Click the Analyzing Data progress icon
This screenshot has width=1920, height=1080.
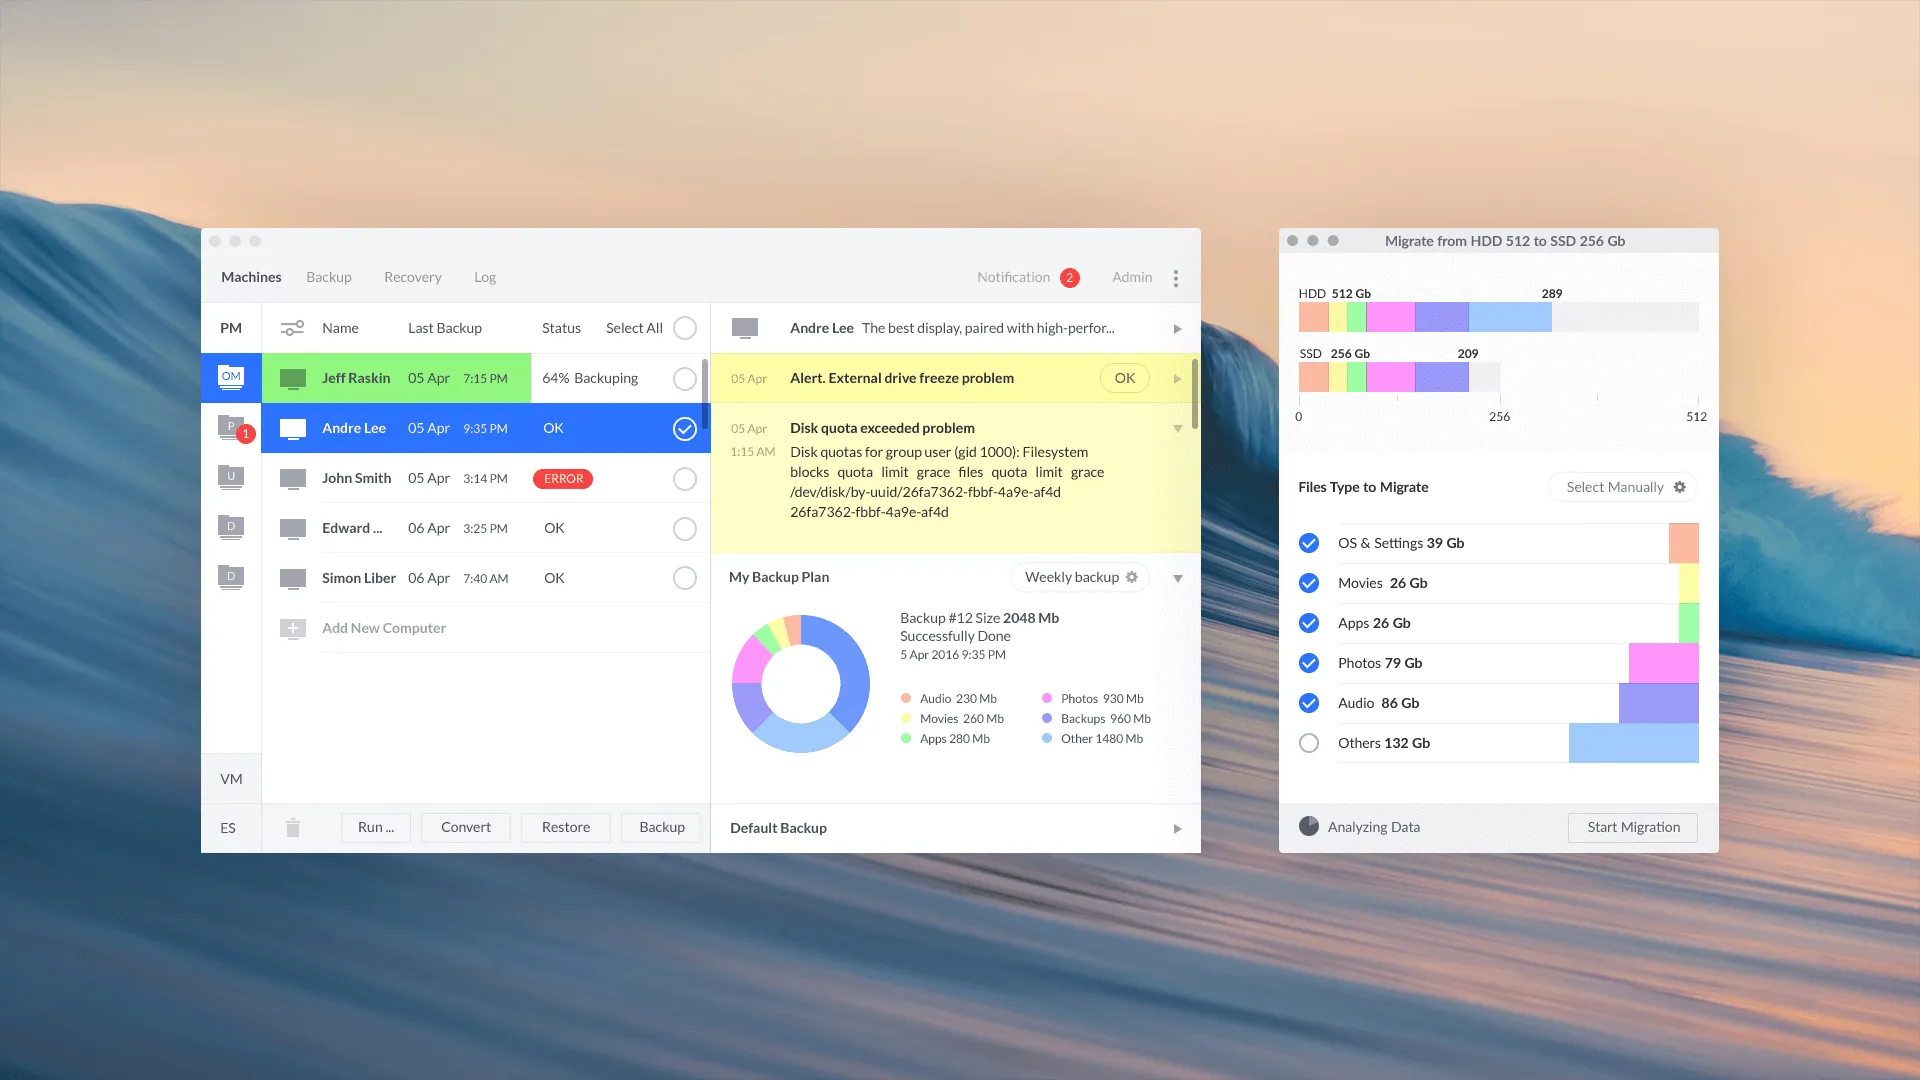pos(1309,826)
